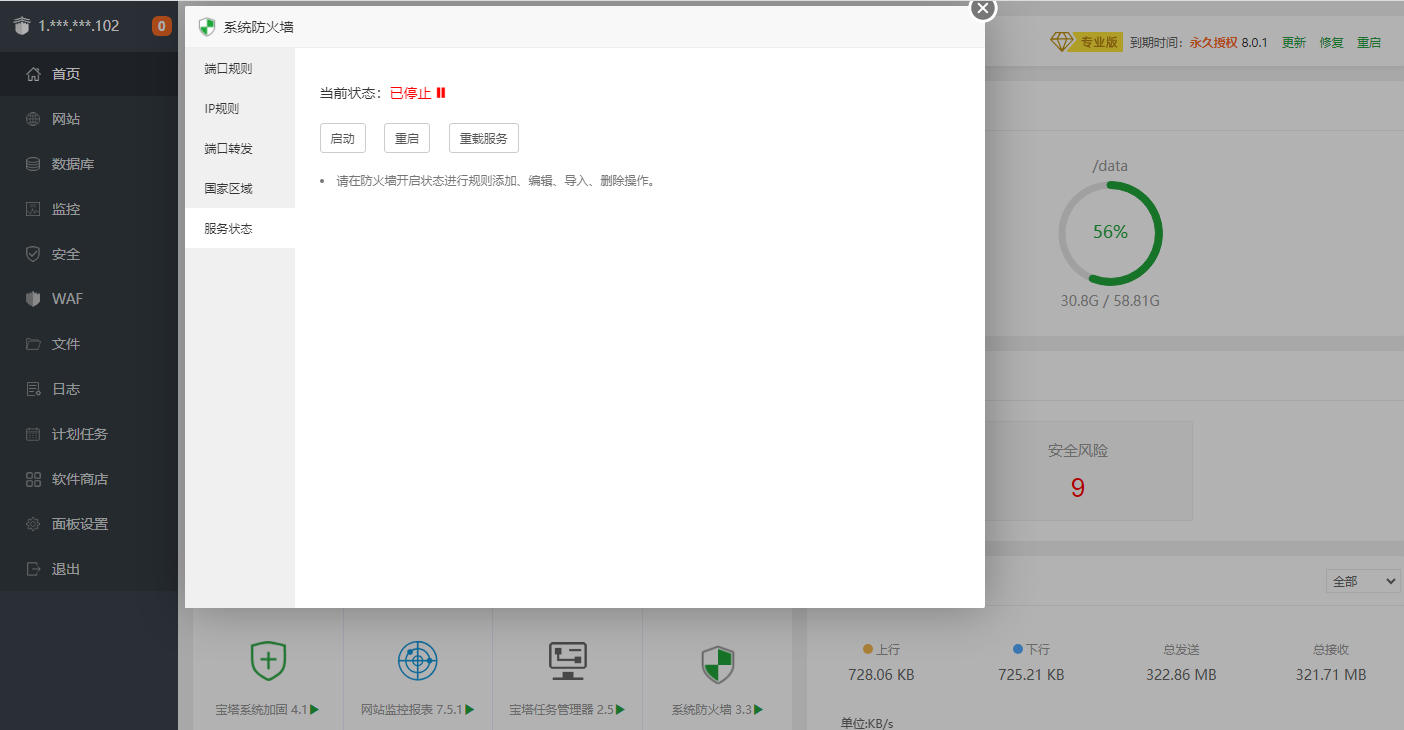This screenshot has height=730, width=1404.
Task: Click the play arrow after 宝塔系统加固 4.1
Action: tap(315, 710)
